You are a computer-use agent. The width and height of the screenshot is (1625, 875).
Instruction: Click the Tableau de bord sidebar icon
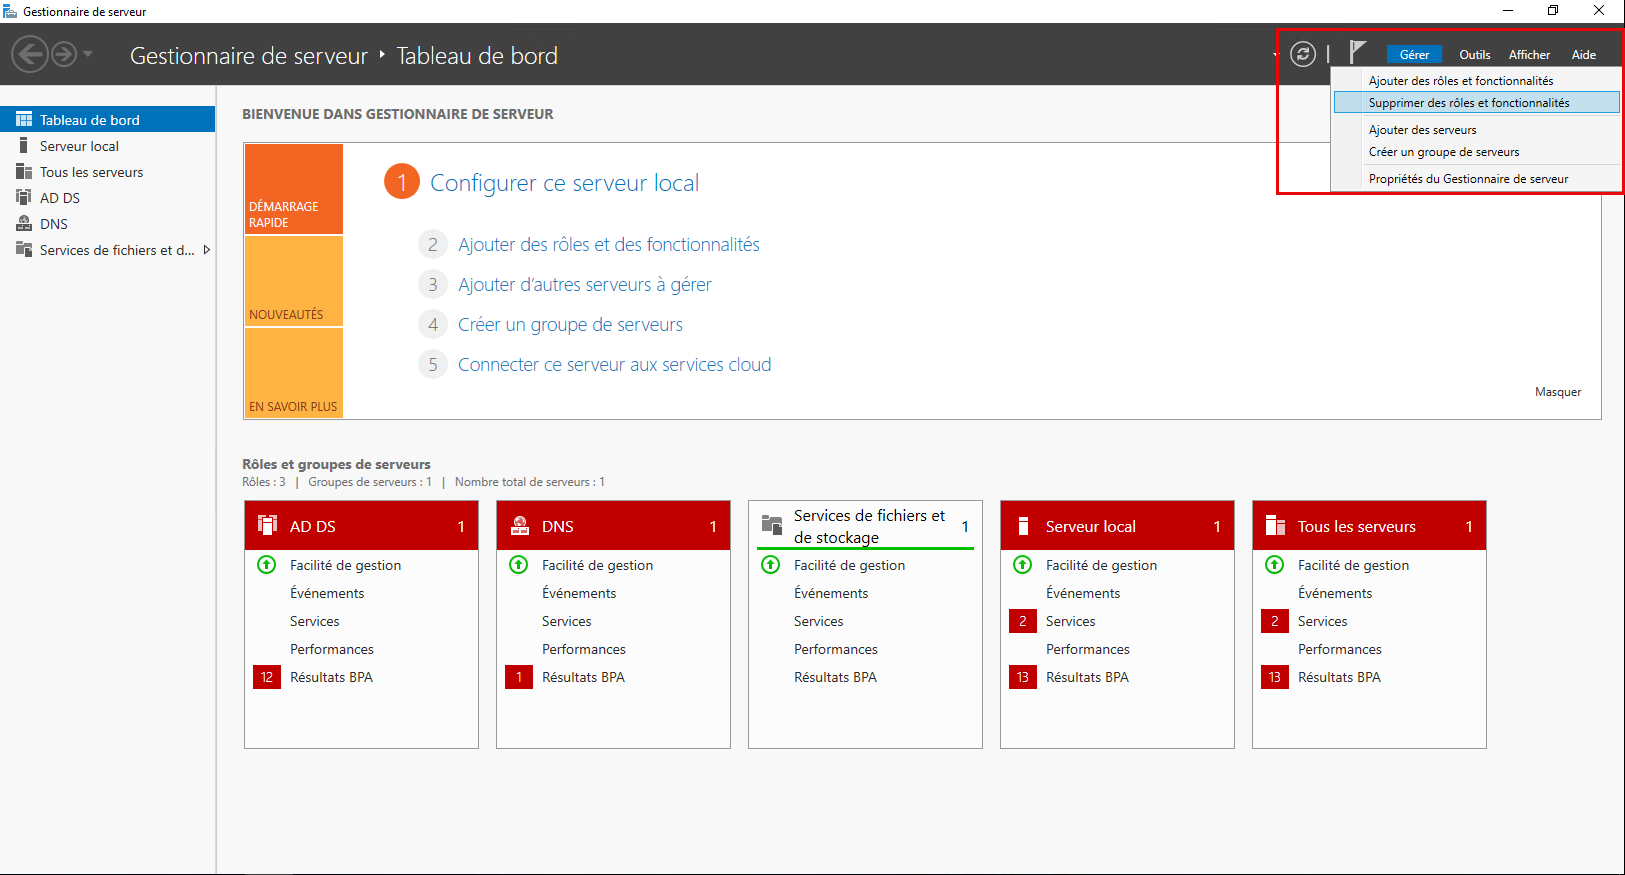click(x=24, y=119)
